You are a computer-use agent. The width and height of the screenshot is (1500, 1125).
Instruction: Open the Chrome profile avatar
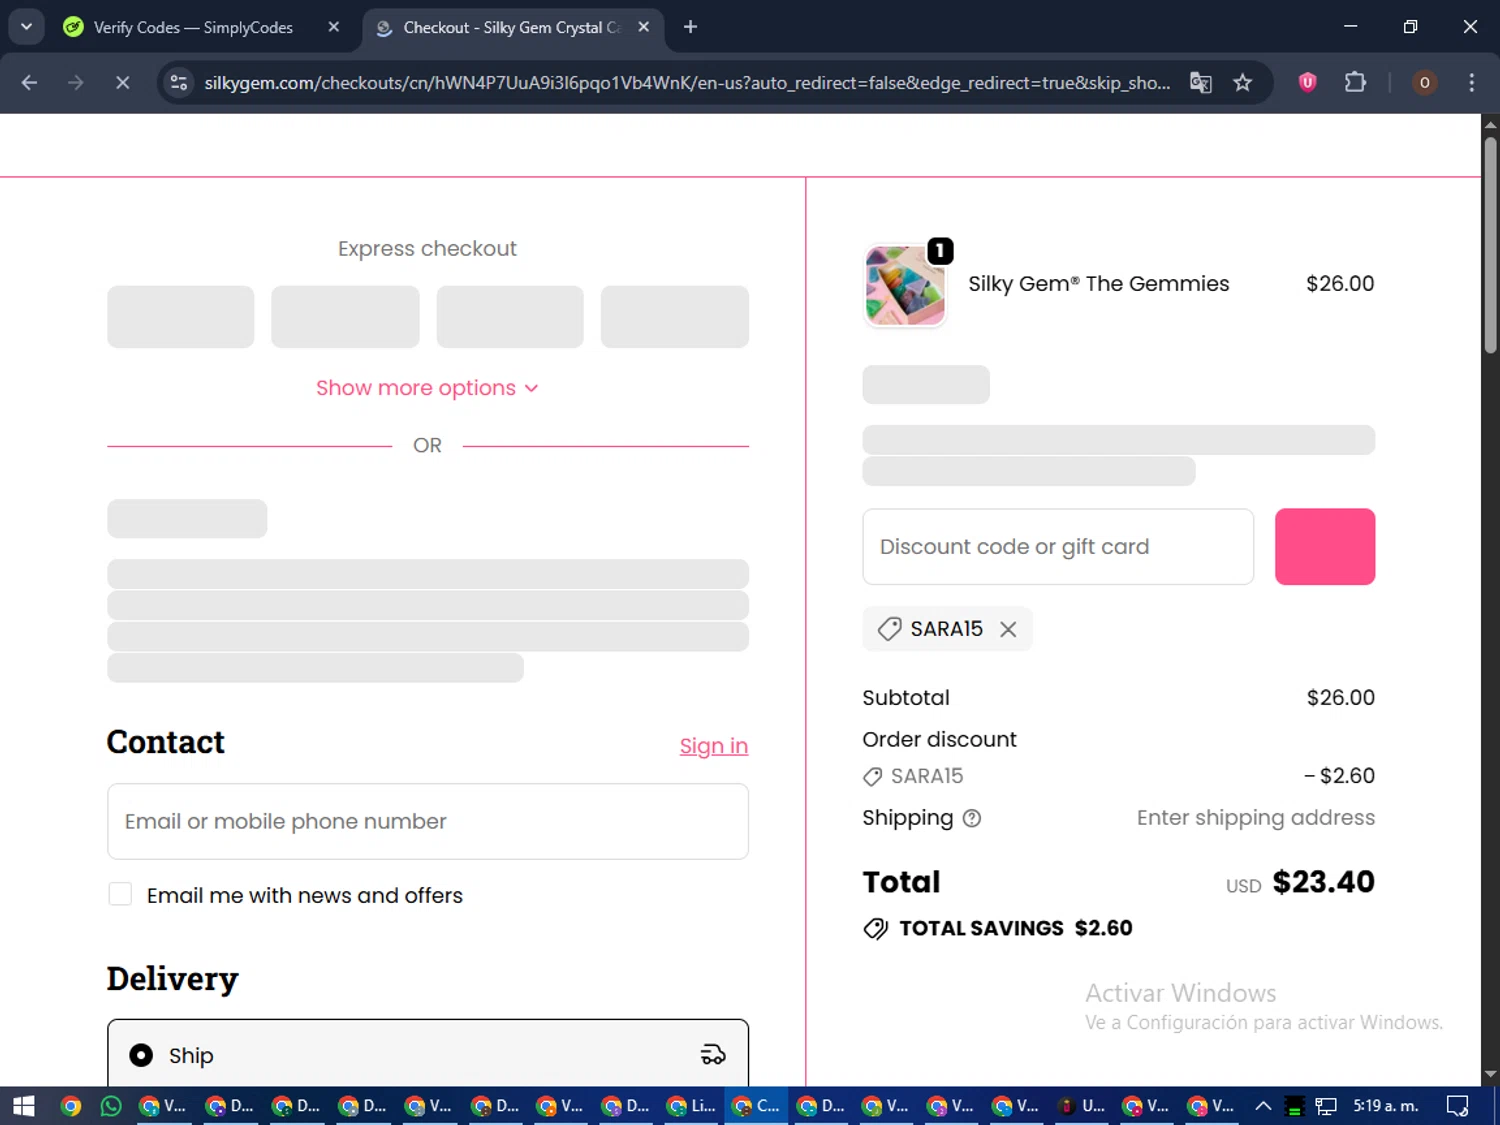(1425, 83)
